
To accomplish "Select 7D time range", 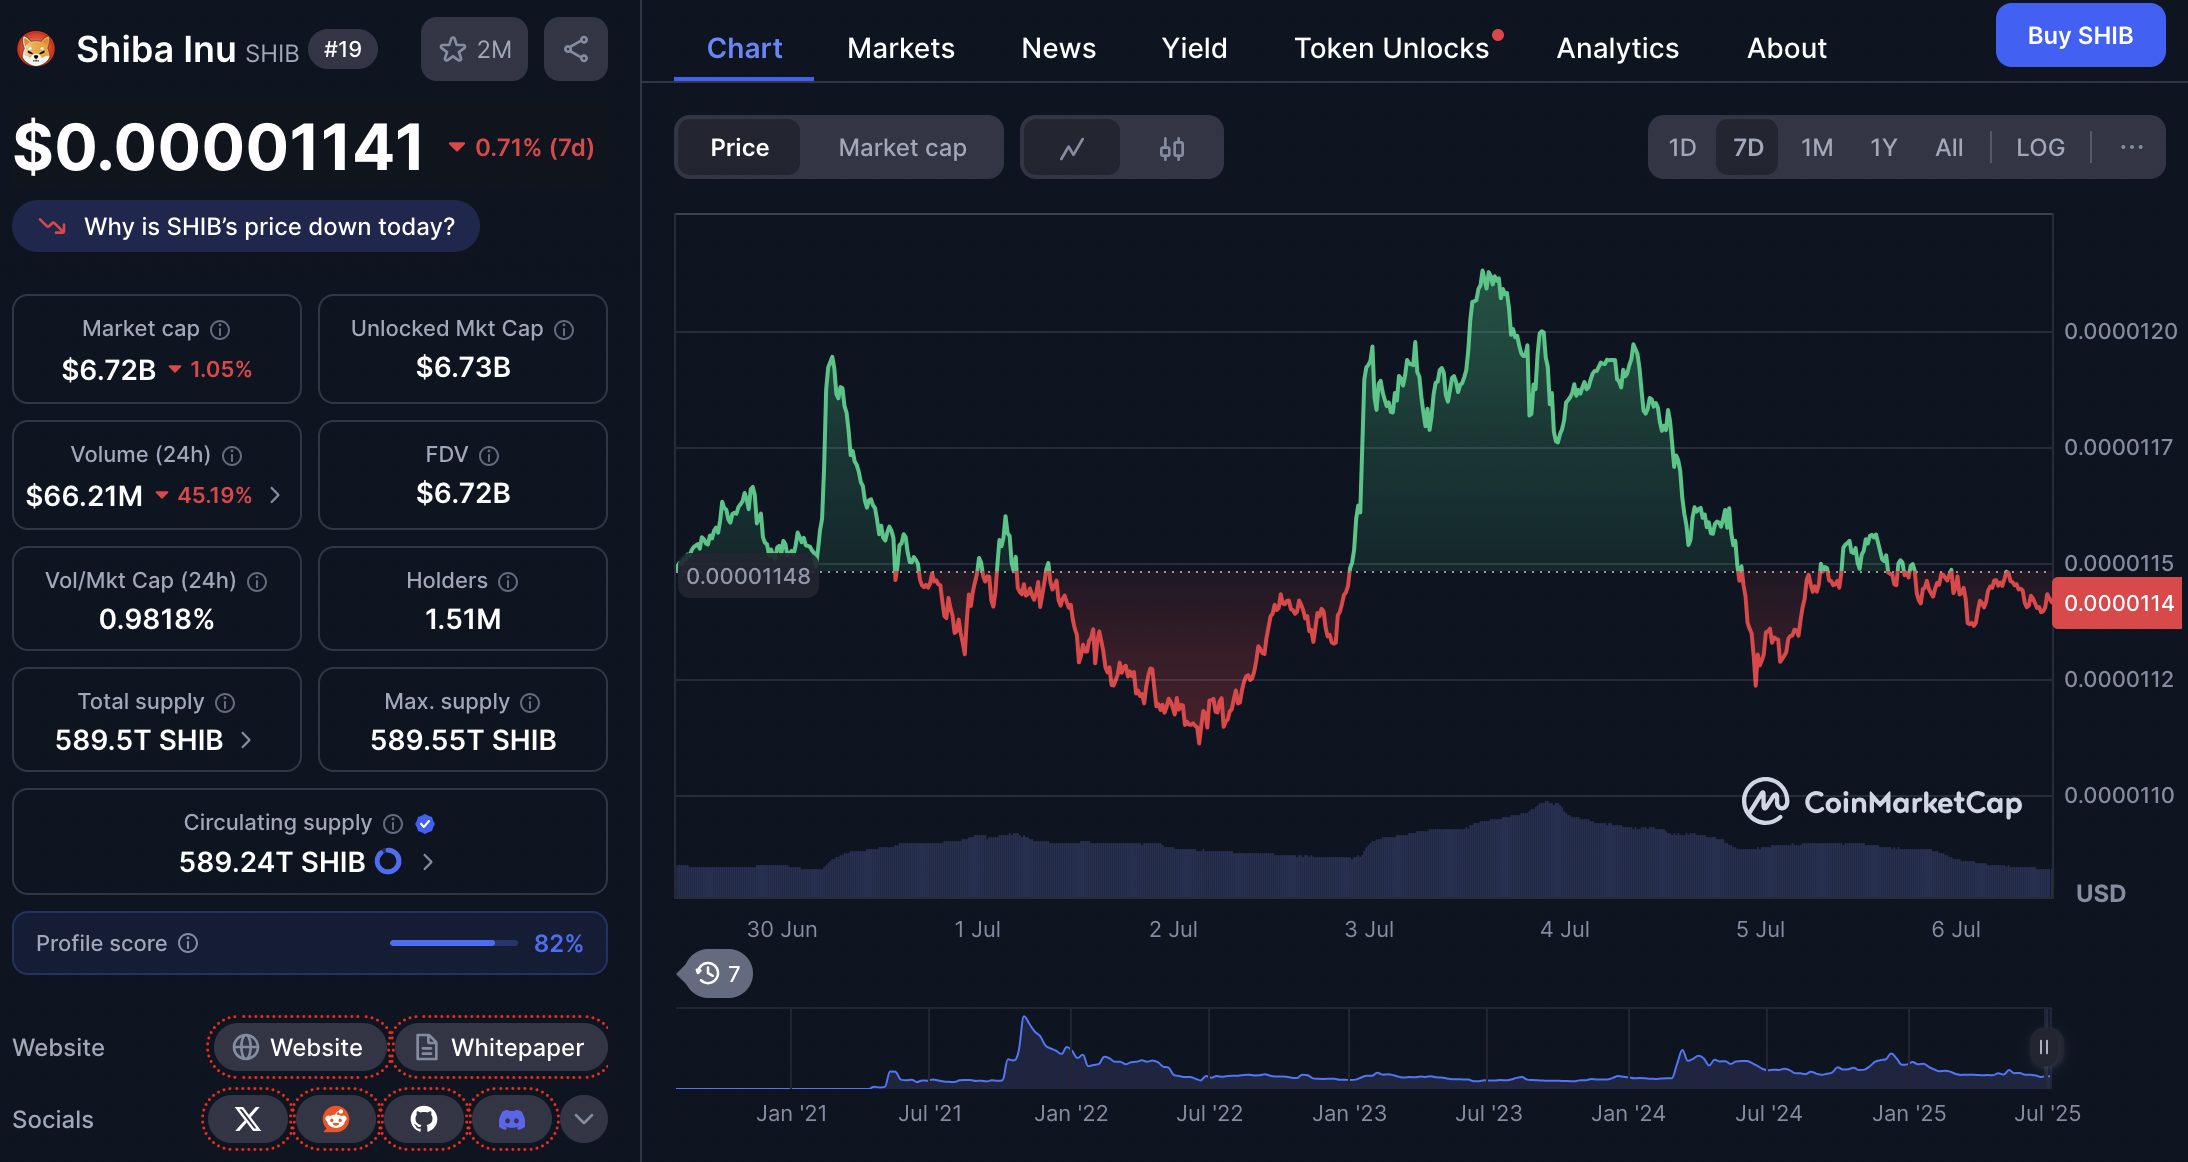I will (1748, 148).
